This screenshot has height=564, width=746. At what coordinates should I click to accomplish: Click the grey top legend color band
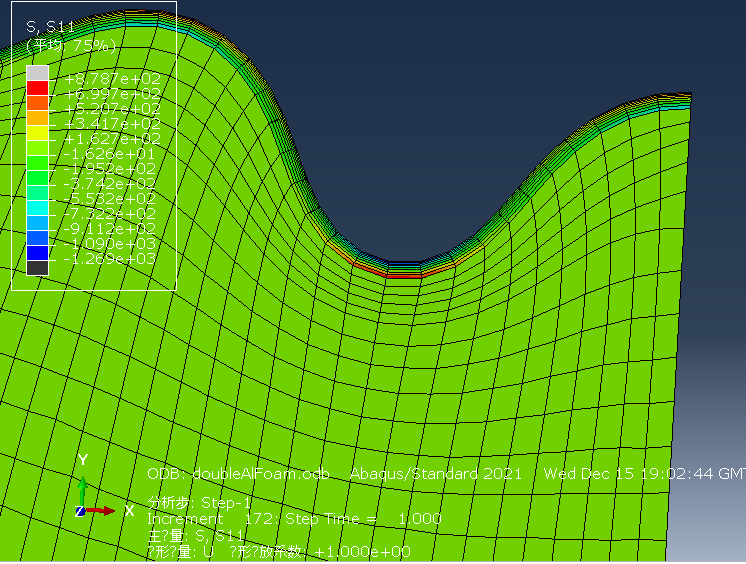(x=37, y=73)
